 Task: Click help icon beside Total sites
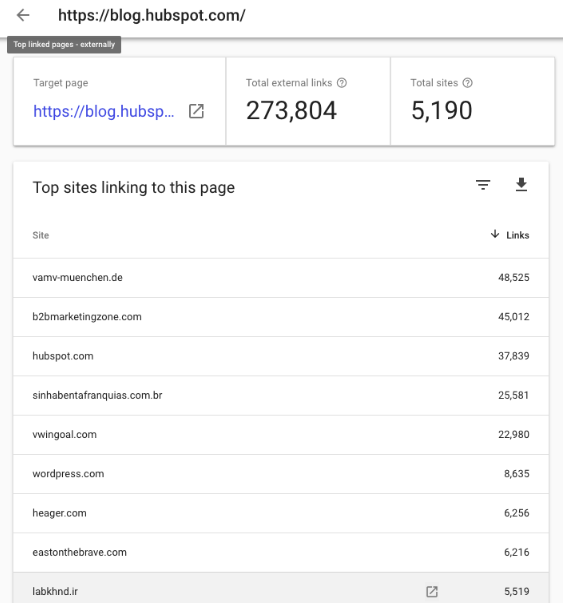pyautogui.click(x=467, y=83)
